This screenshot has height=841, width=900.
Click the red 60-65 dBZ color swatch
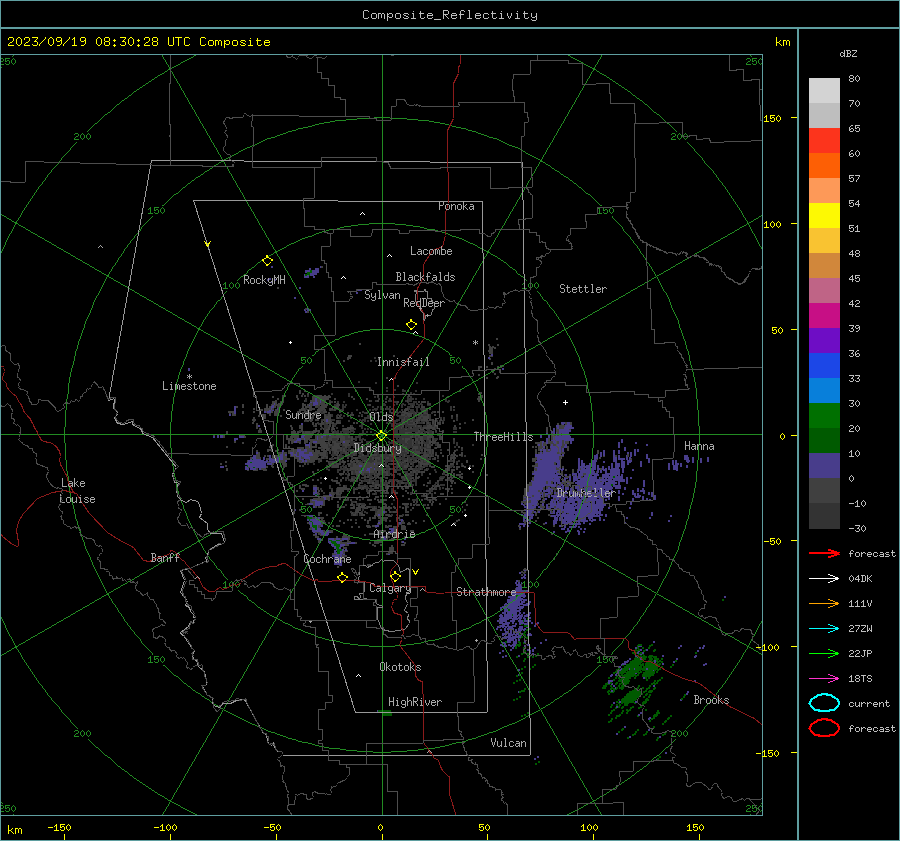pos(824,141)
